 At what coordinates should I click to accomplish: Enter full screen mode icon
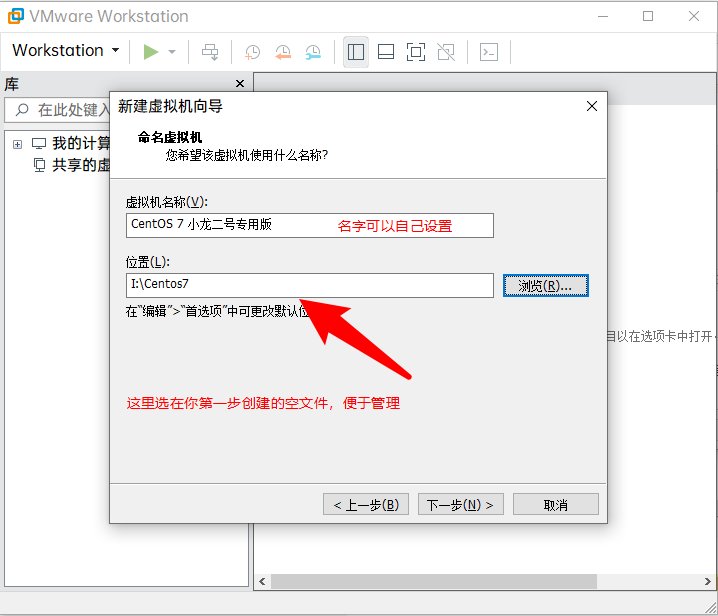416,52
